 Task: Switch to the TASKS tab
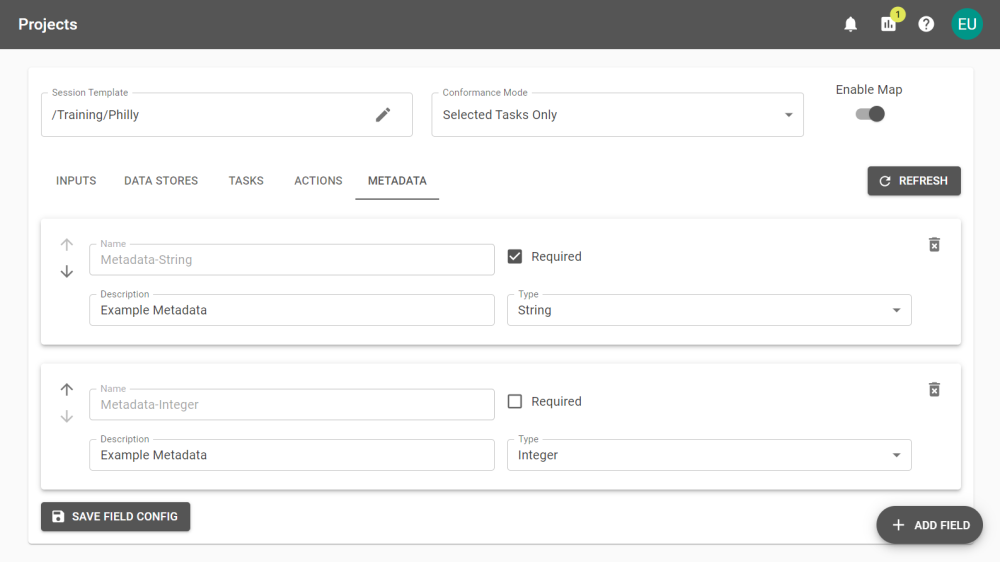[246, 181]
